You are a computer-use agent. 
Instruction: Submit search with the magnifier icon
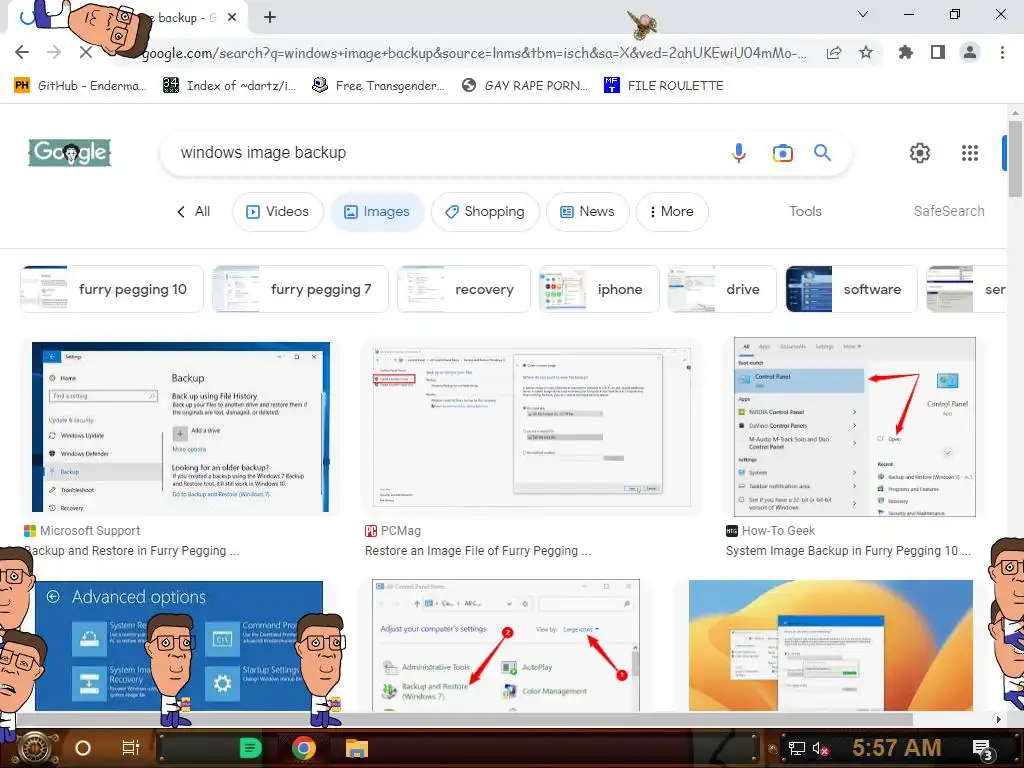822,153
